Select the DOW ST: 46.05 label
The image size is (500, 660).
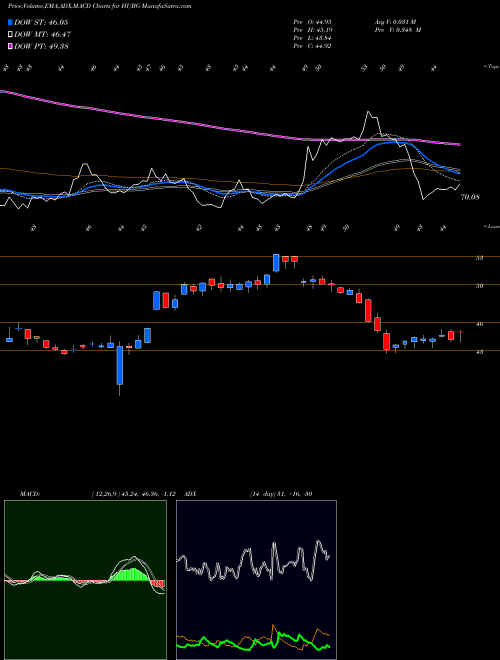41,23
